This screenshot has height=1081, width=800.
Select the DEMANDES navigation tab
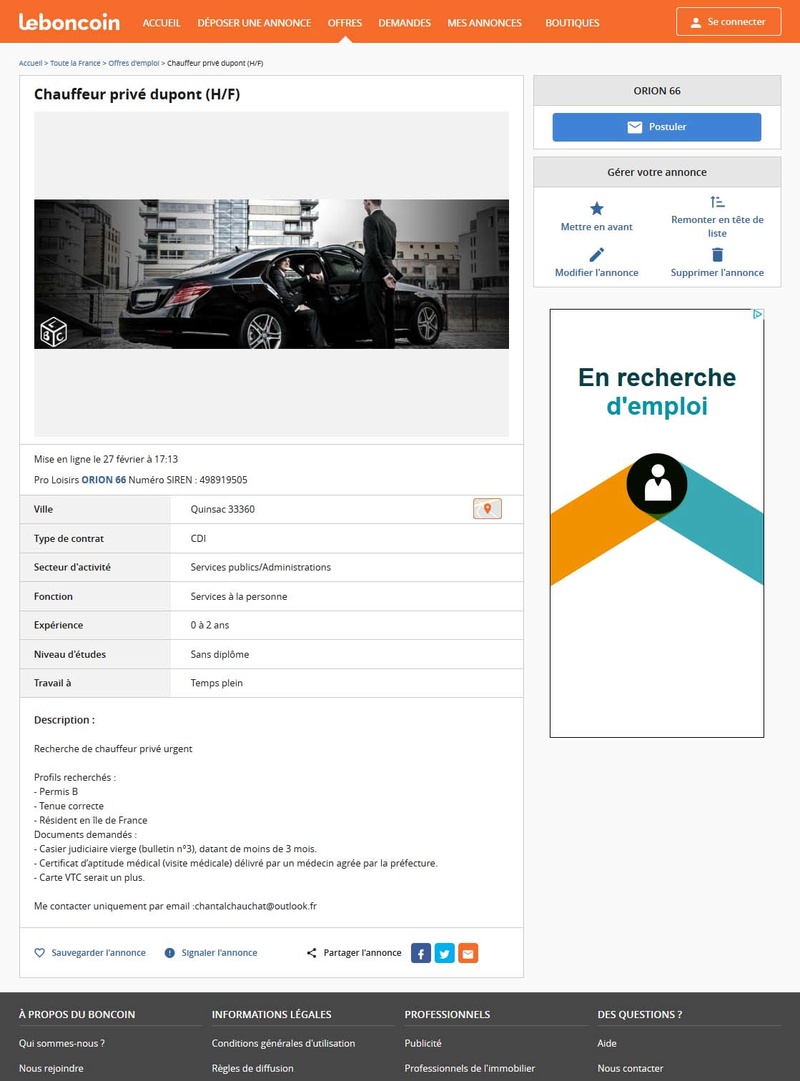pyautogui.click(x=404, y=23)
